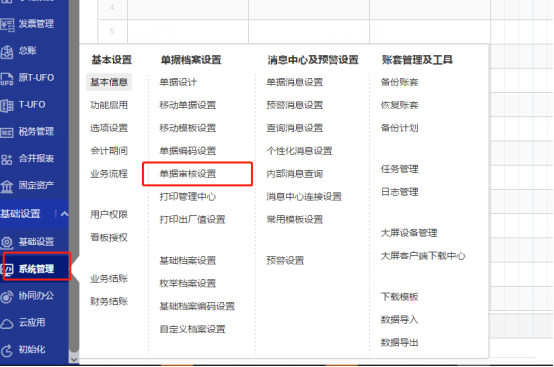Open 内部消息查询 entry
Viewport: 554px width, 367px height.
(295, 174)
